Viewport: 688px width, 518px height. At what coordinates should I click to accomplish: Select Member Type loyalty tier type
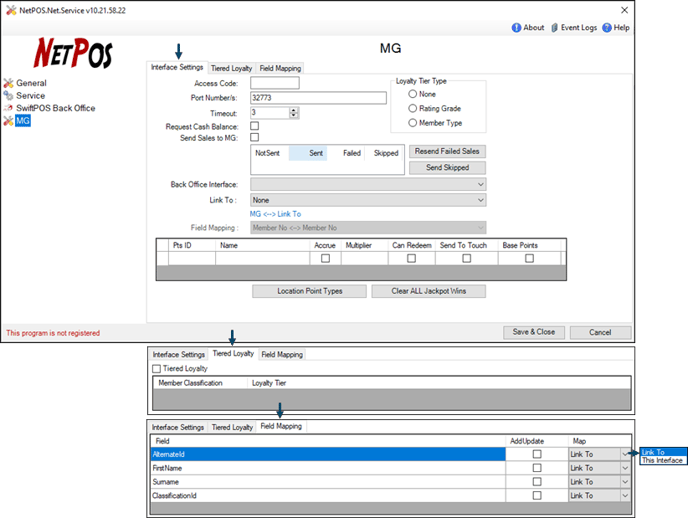tap(412, 123)
